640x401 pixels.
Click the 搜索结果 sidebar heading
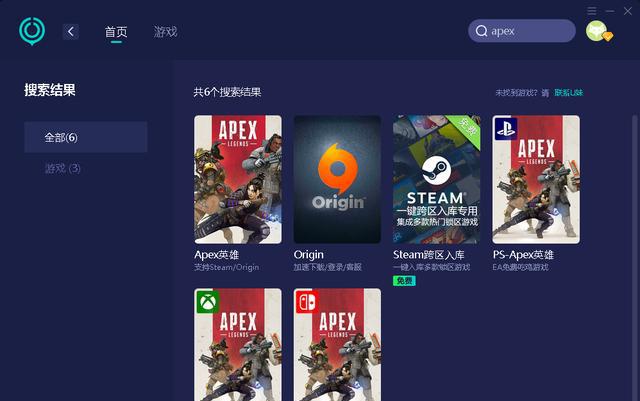(x=50, y=90)
